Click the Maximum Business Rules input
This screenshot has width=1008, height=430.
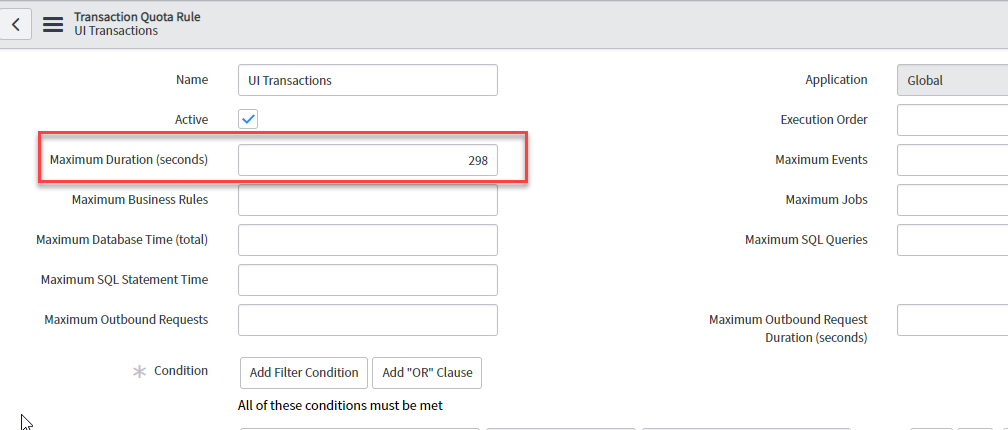click(367, 200)
